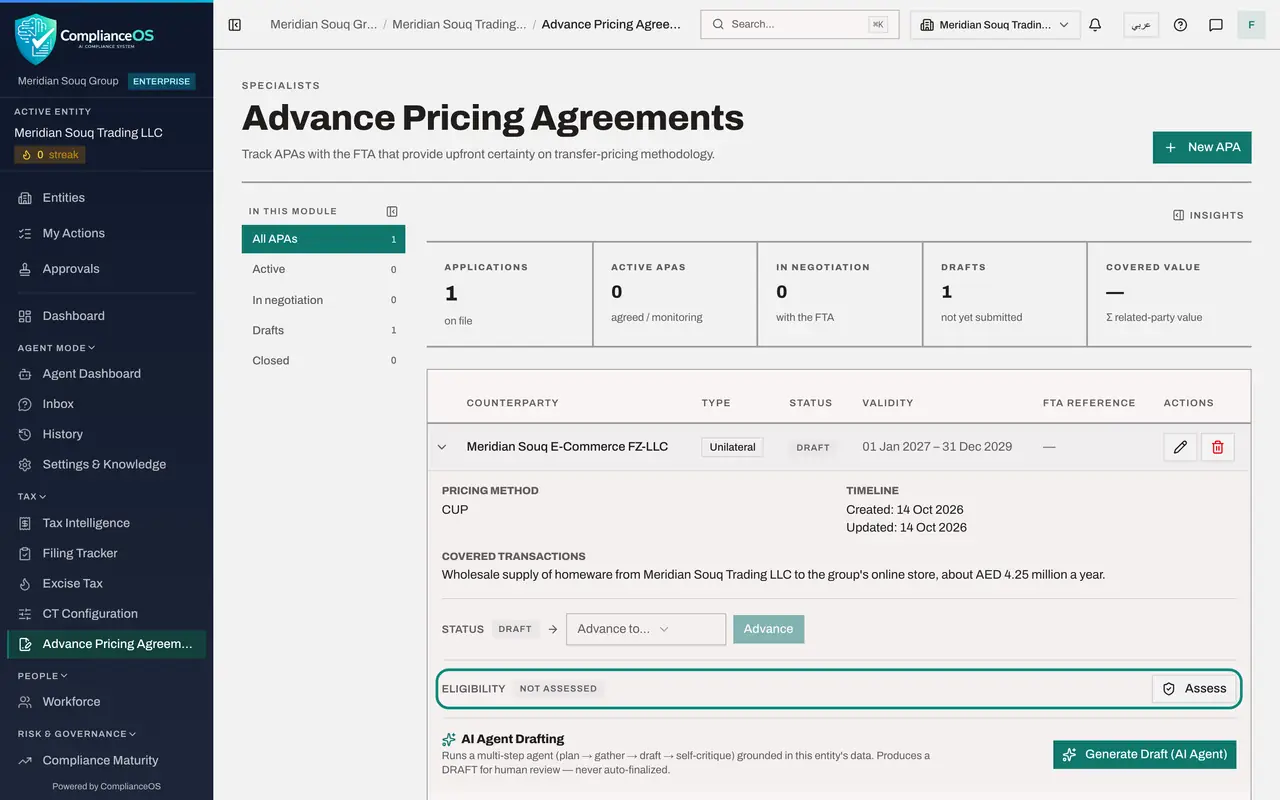Click the ComplianceOS shield logo
The width and height of the screenshot is (1280, 800).
pos(36,39)
